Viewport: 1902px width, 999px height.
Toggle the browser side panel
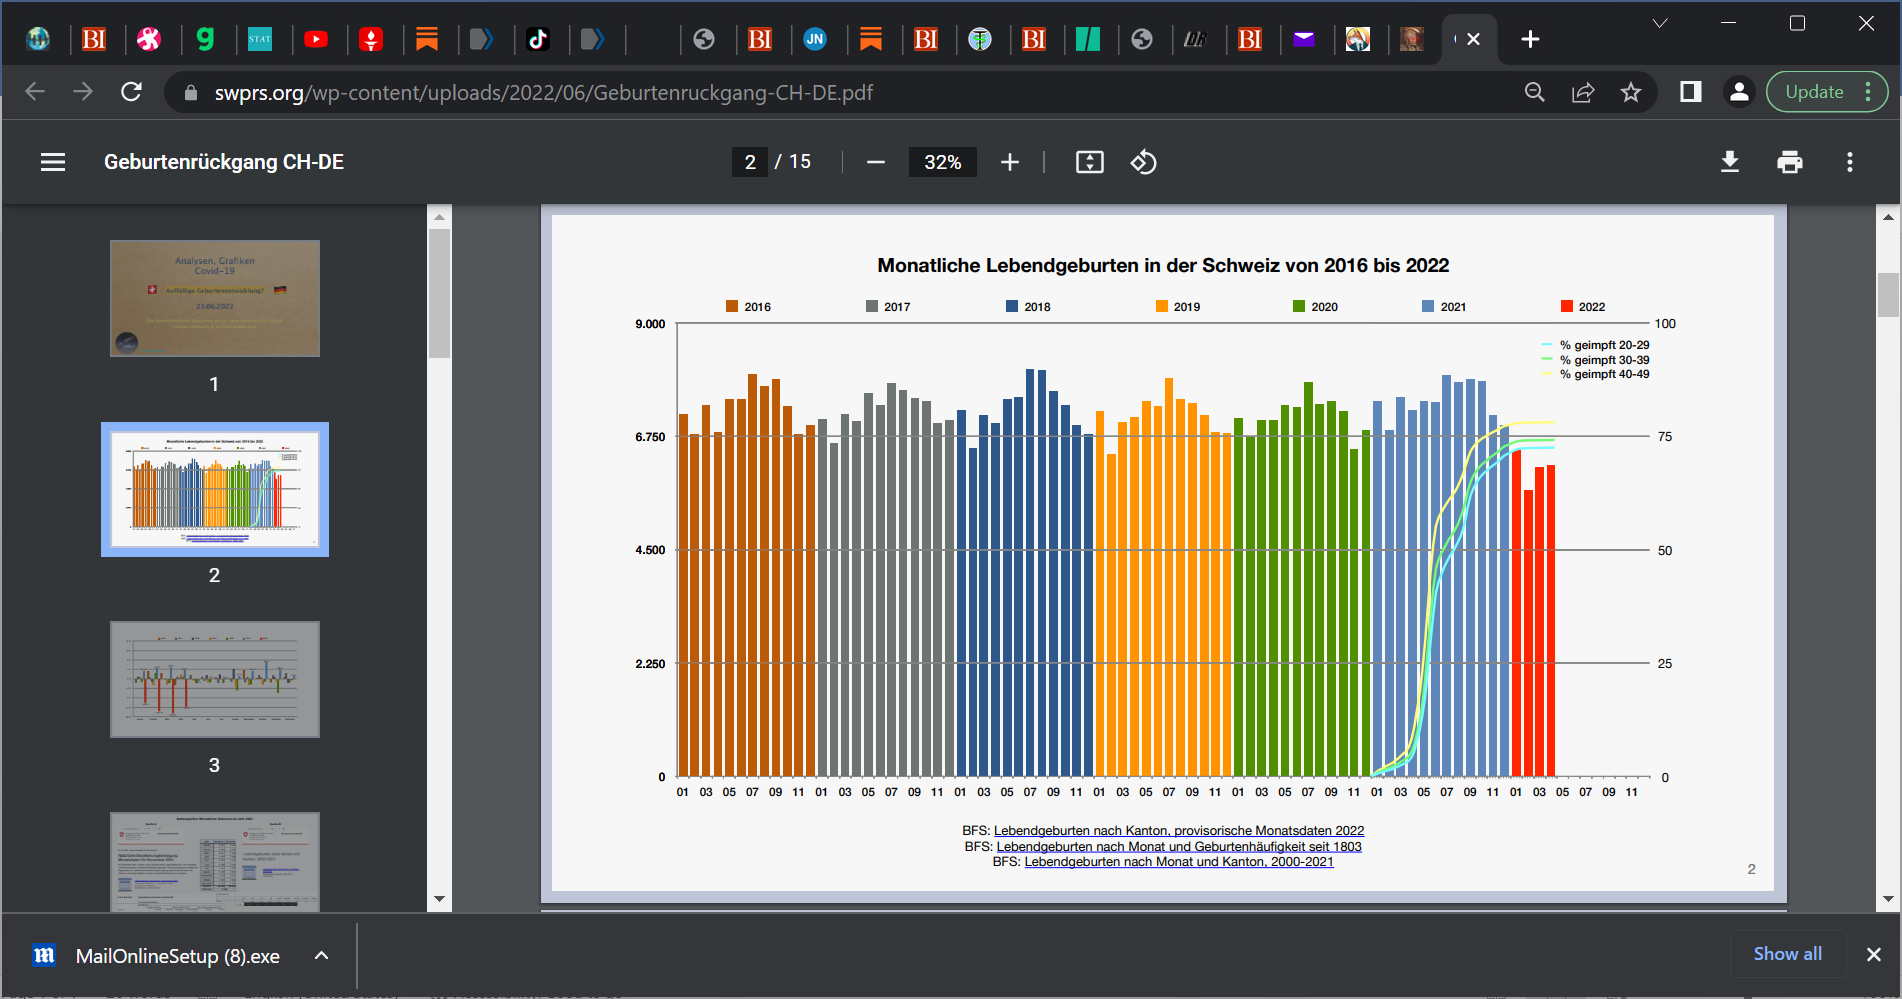(x=1690, y=93)
